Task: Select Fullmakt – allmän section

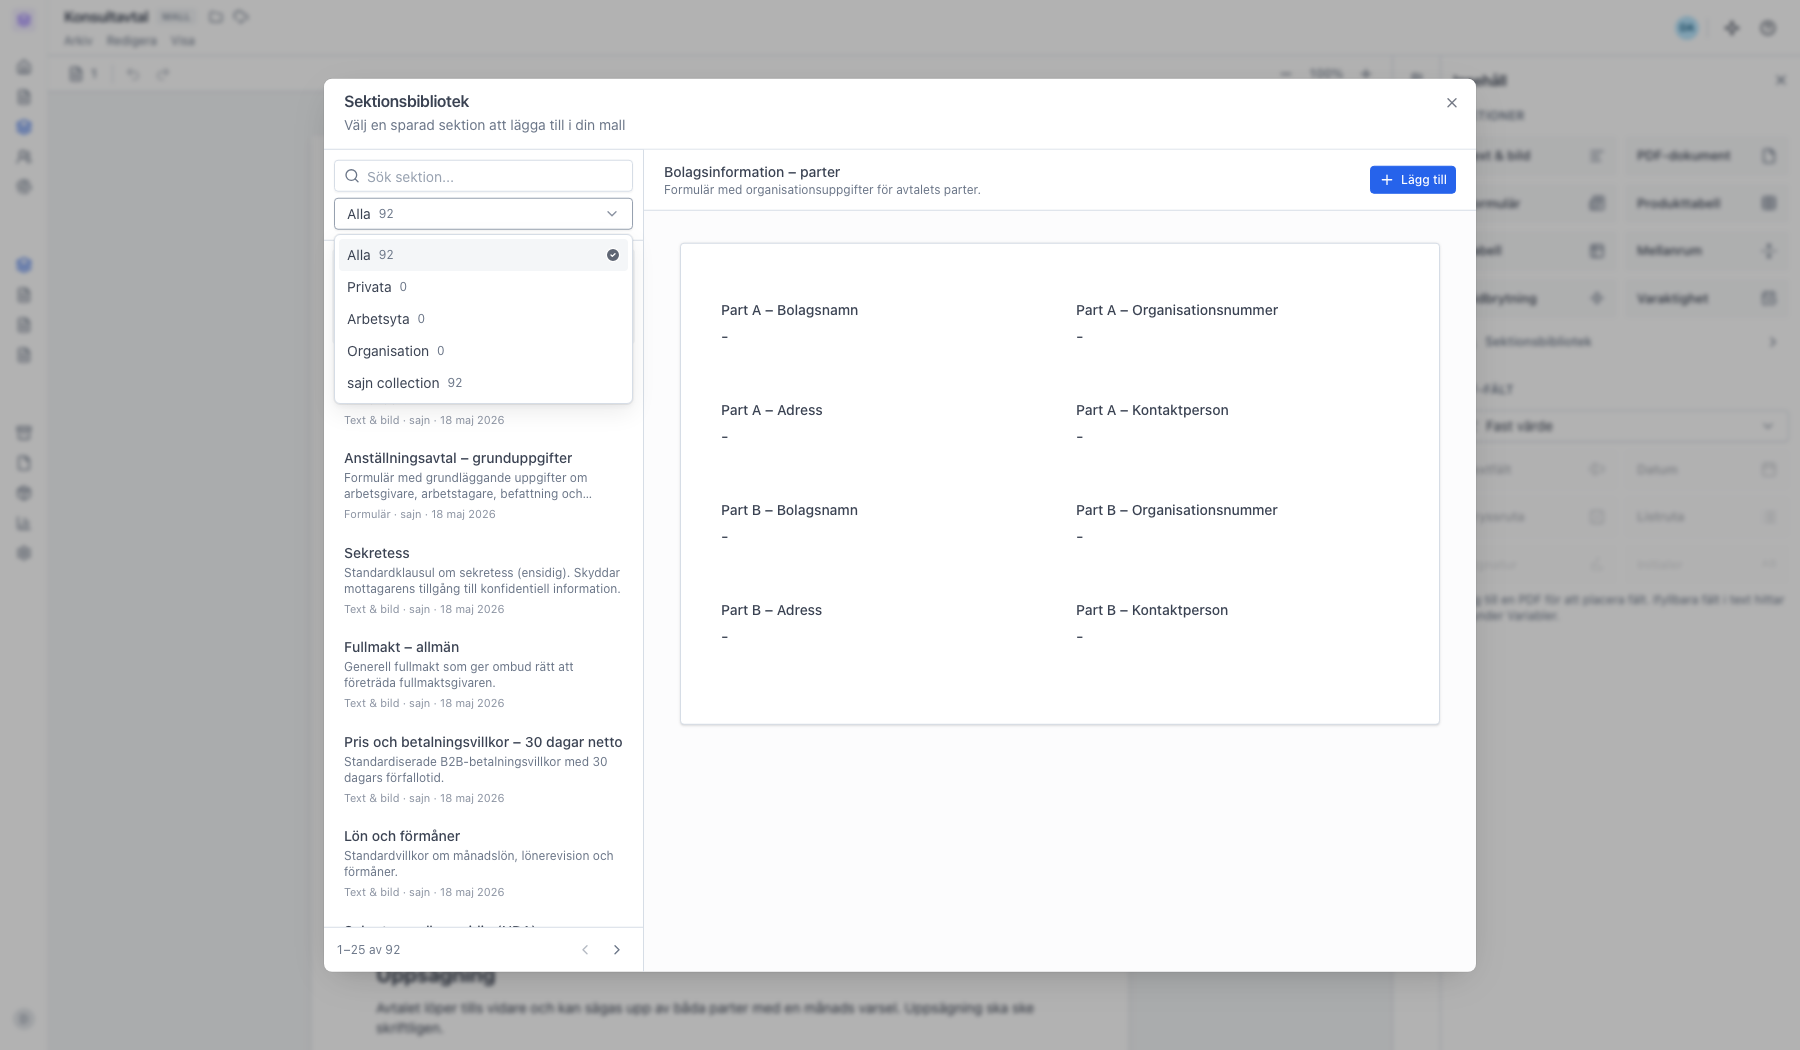Action: point(483,675)
